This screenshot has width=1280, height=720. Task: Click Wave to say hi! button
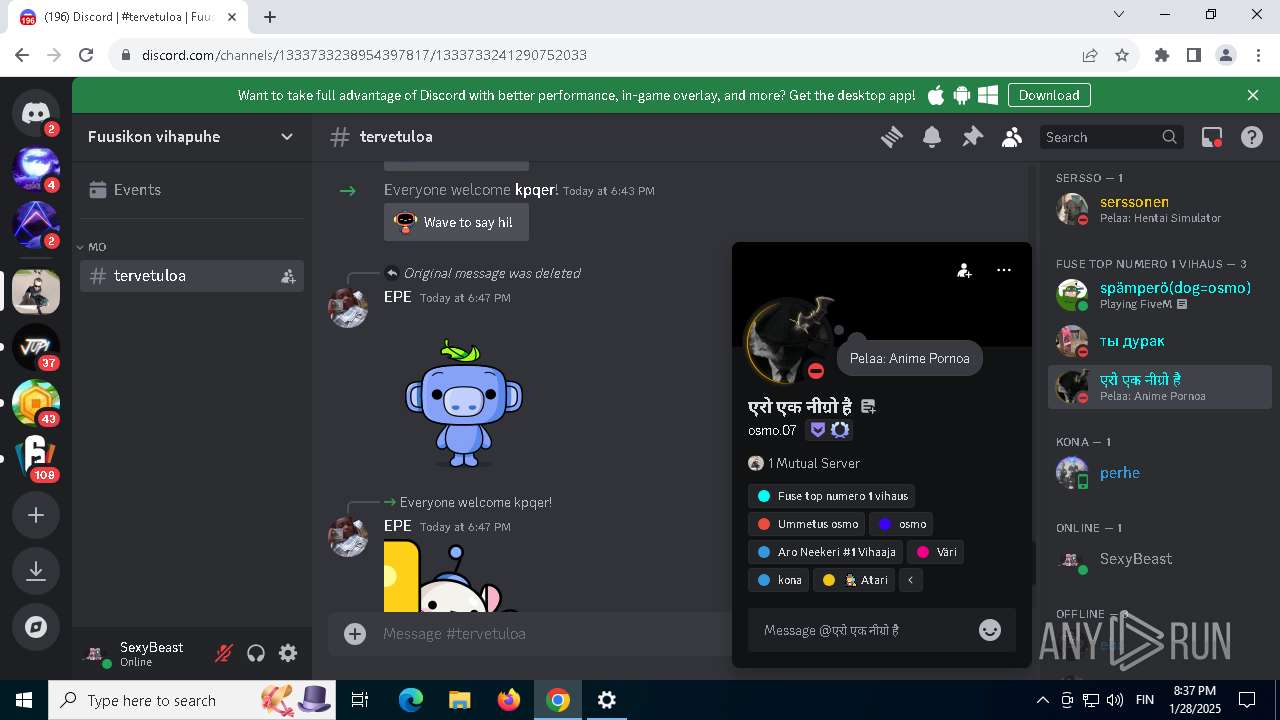(x=456, y=222)
